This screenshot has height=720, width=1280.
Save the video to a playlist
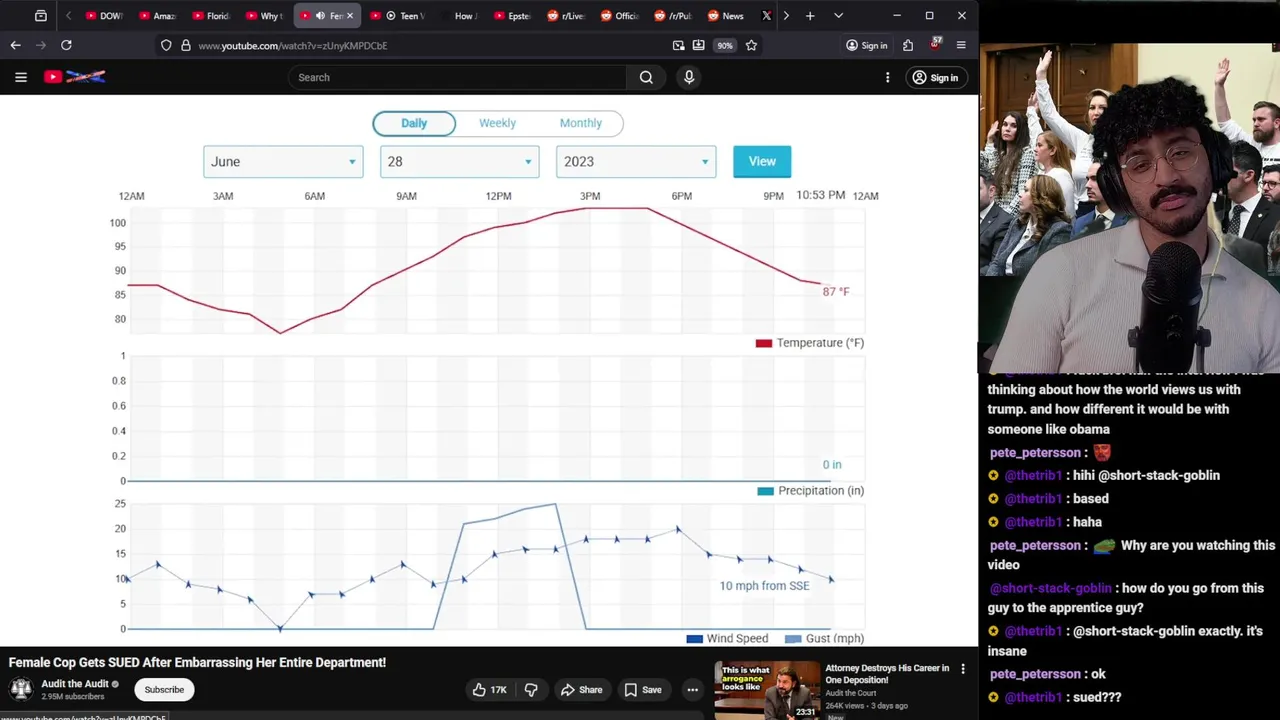[643, 689]
